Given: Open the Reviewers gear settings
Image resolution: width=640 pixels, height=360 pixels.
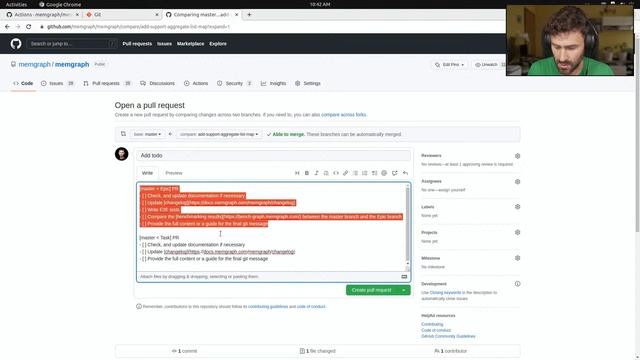Looking at the screenshot, I should coord(518,156).
